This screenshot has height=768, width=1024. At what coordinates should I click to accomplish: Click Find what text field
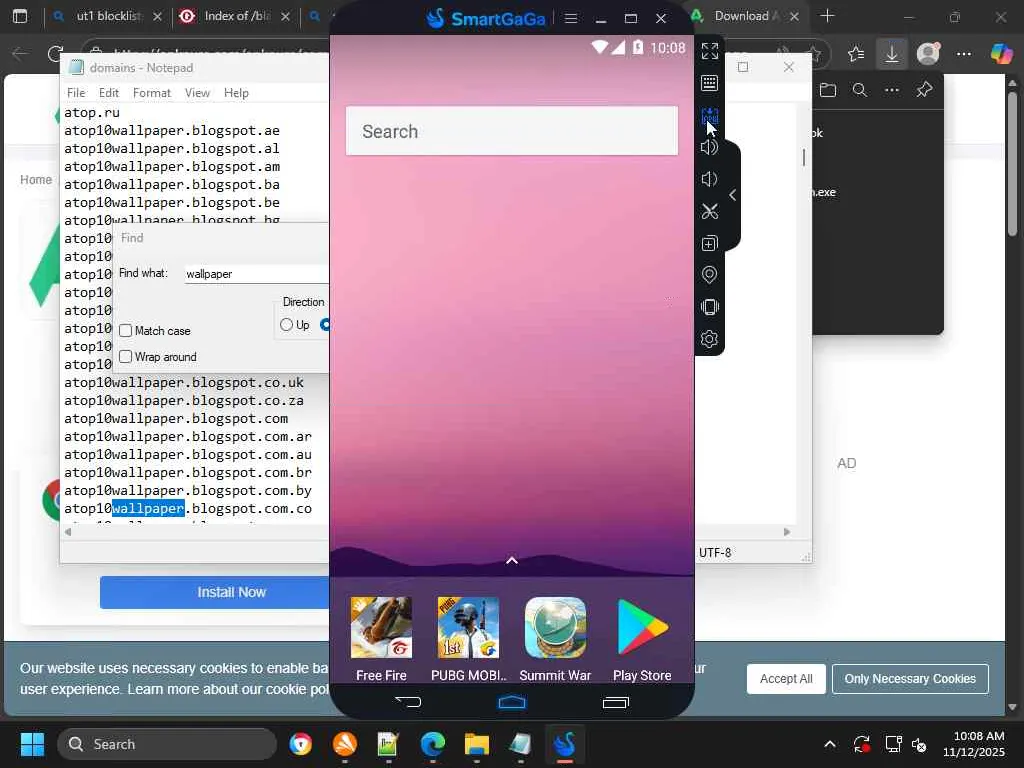[x=257, y=274]
